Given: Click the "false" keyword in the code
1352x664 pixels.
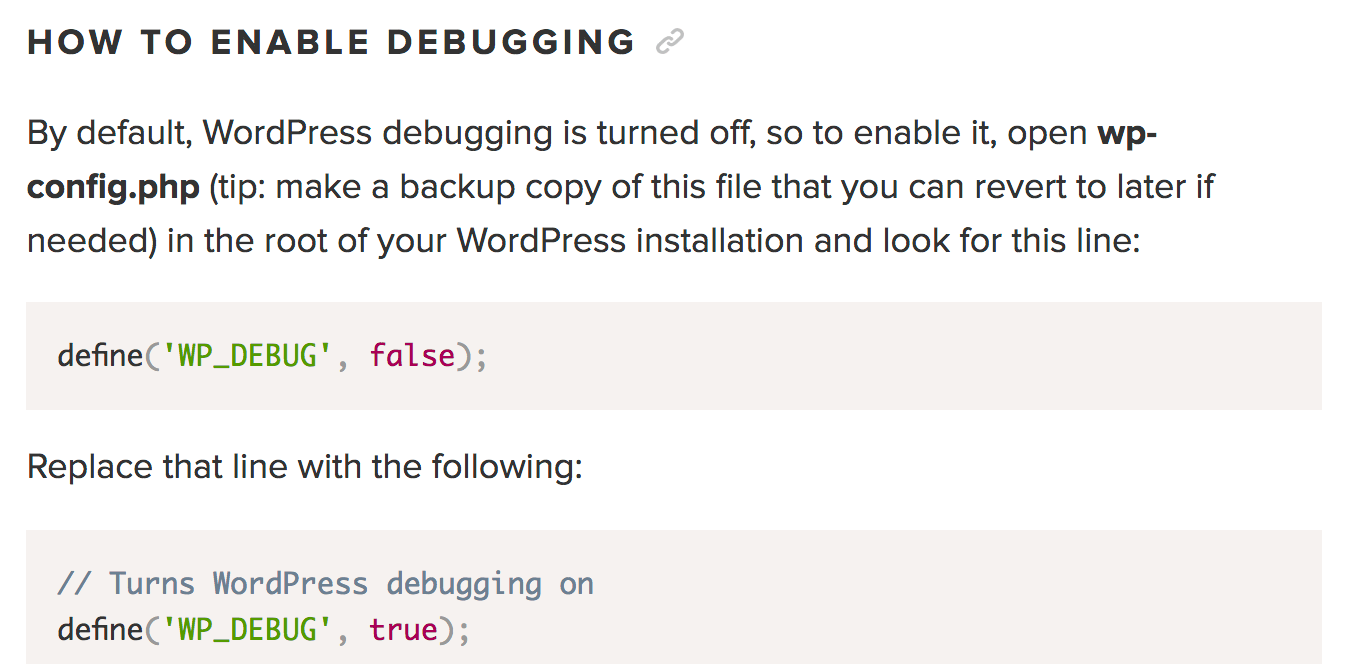Looking at the screenshot, I should pyautogui.click(x=412, y=355).
